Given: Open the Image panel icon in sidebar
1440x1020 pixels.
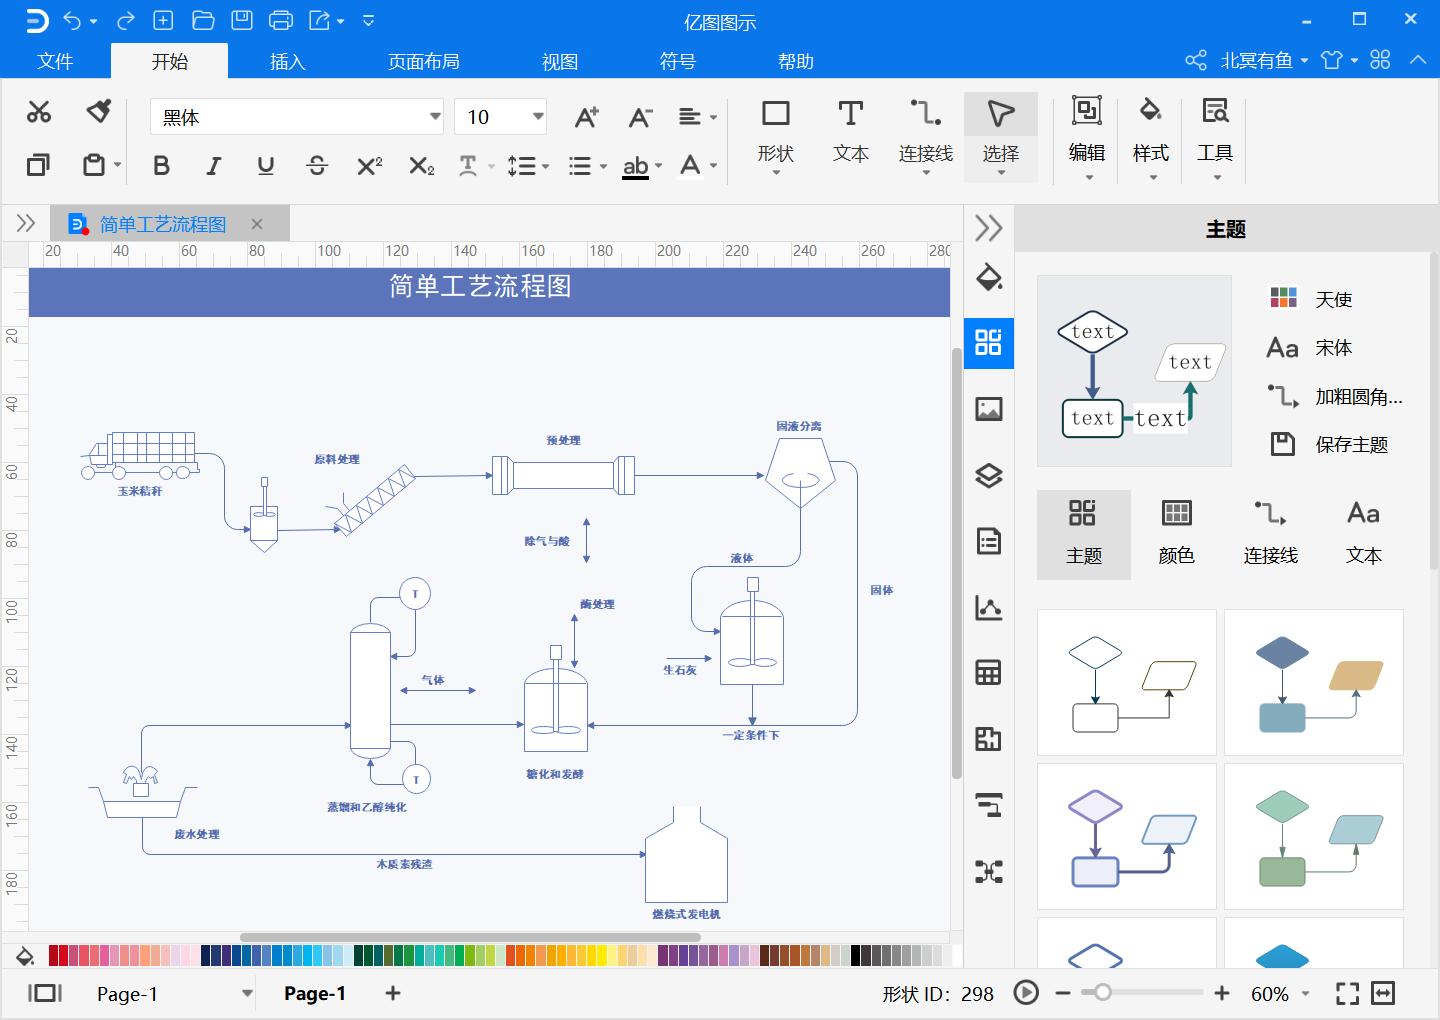Looking at the screenshot, I should (x=988, y=409).
